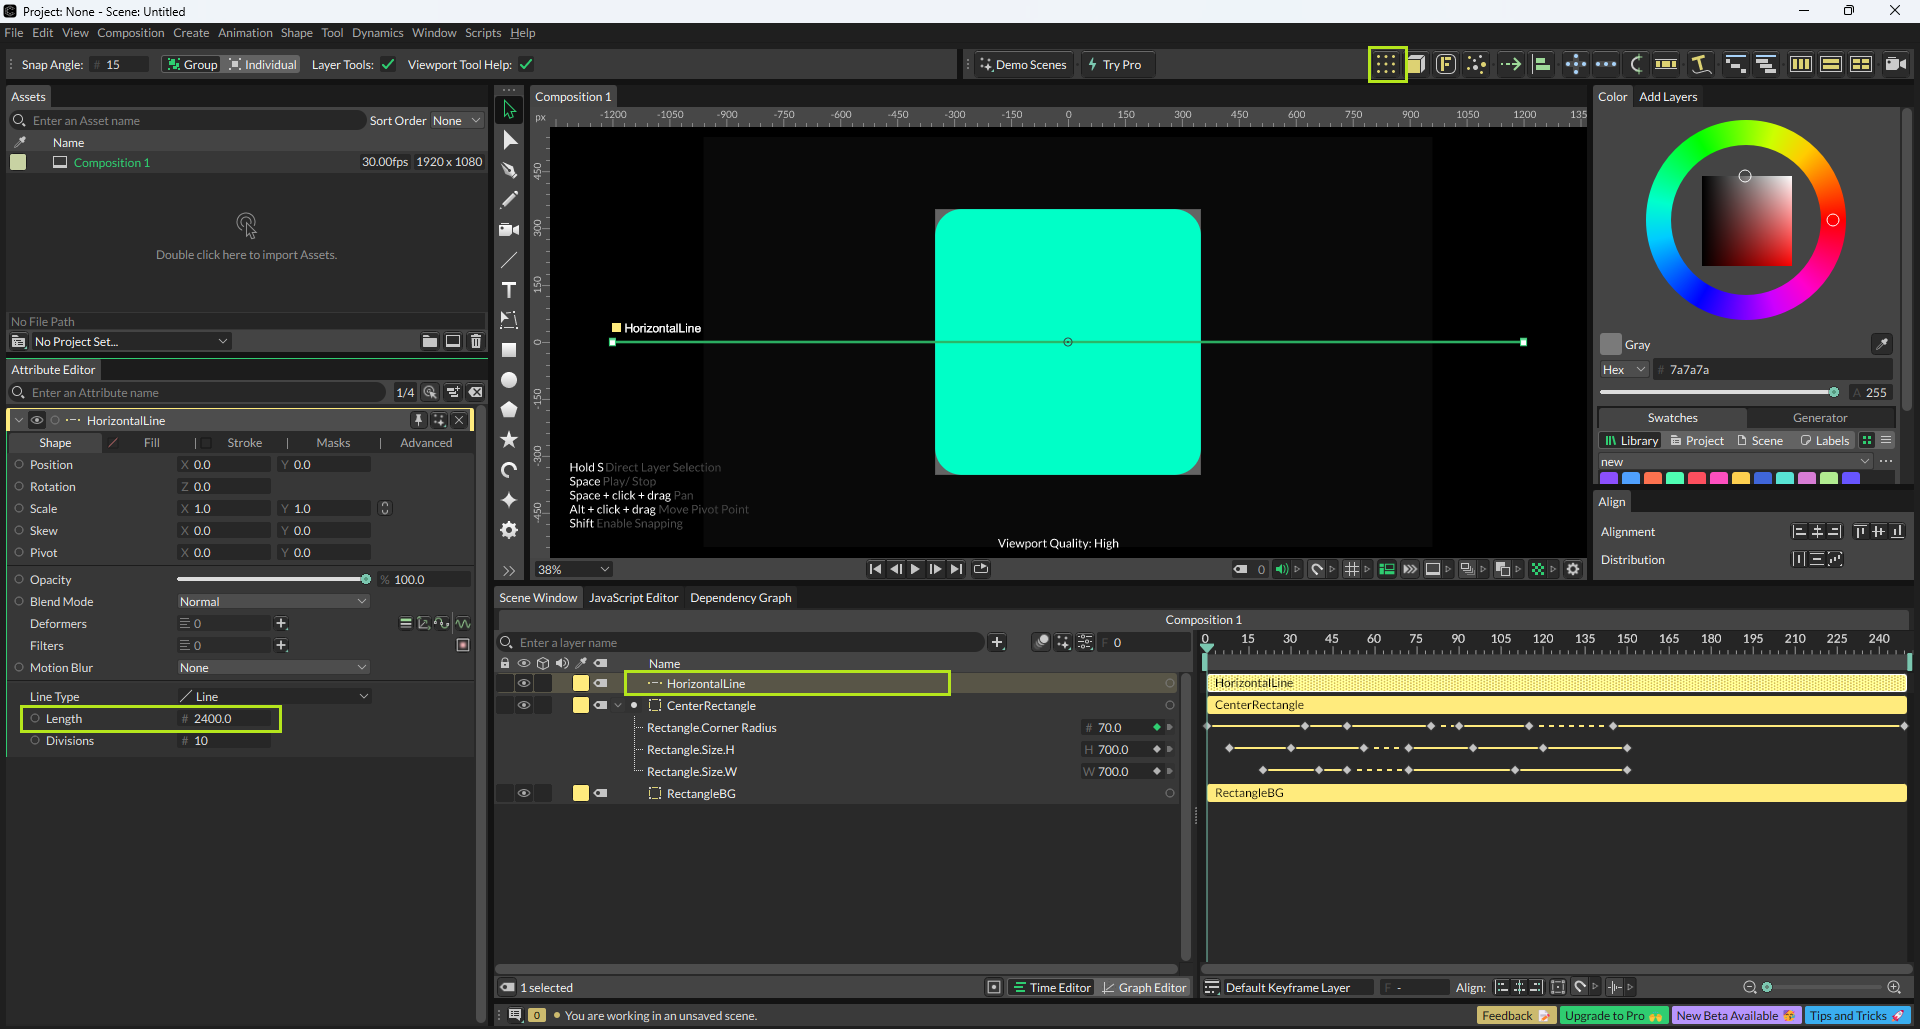Toggle the Layer Tools checkbox
Screen dimensions: 1920x1029
click(388, 65)
